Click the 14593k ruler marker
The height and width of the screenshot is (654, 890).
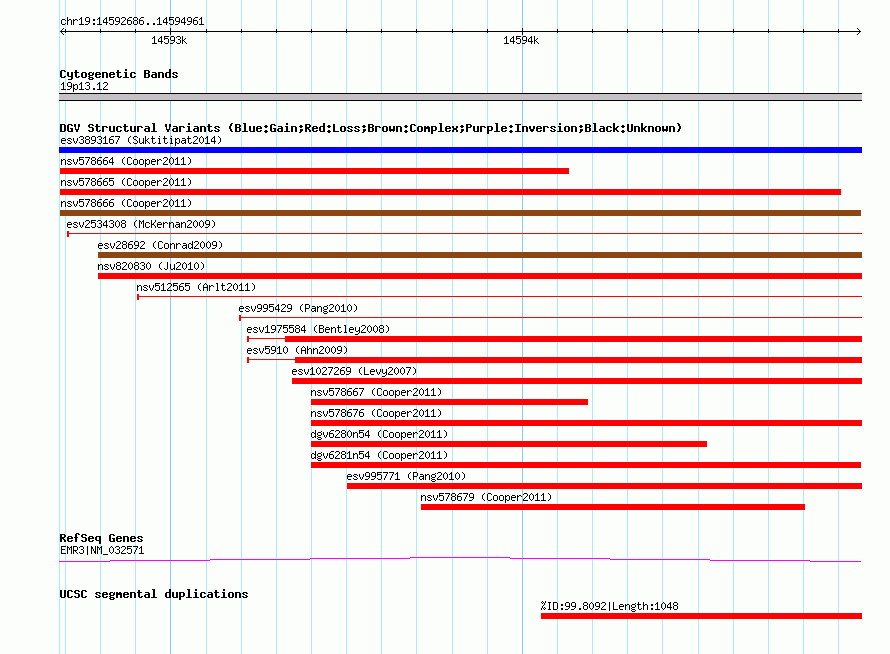(169, 40)
